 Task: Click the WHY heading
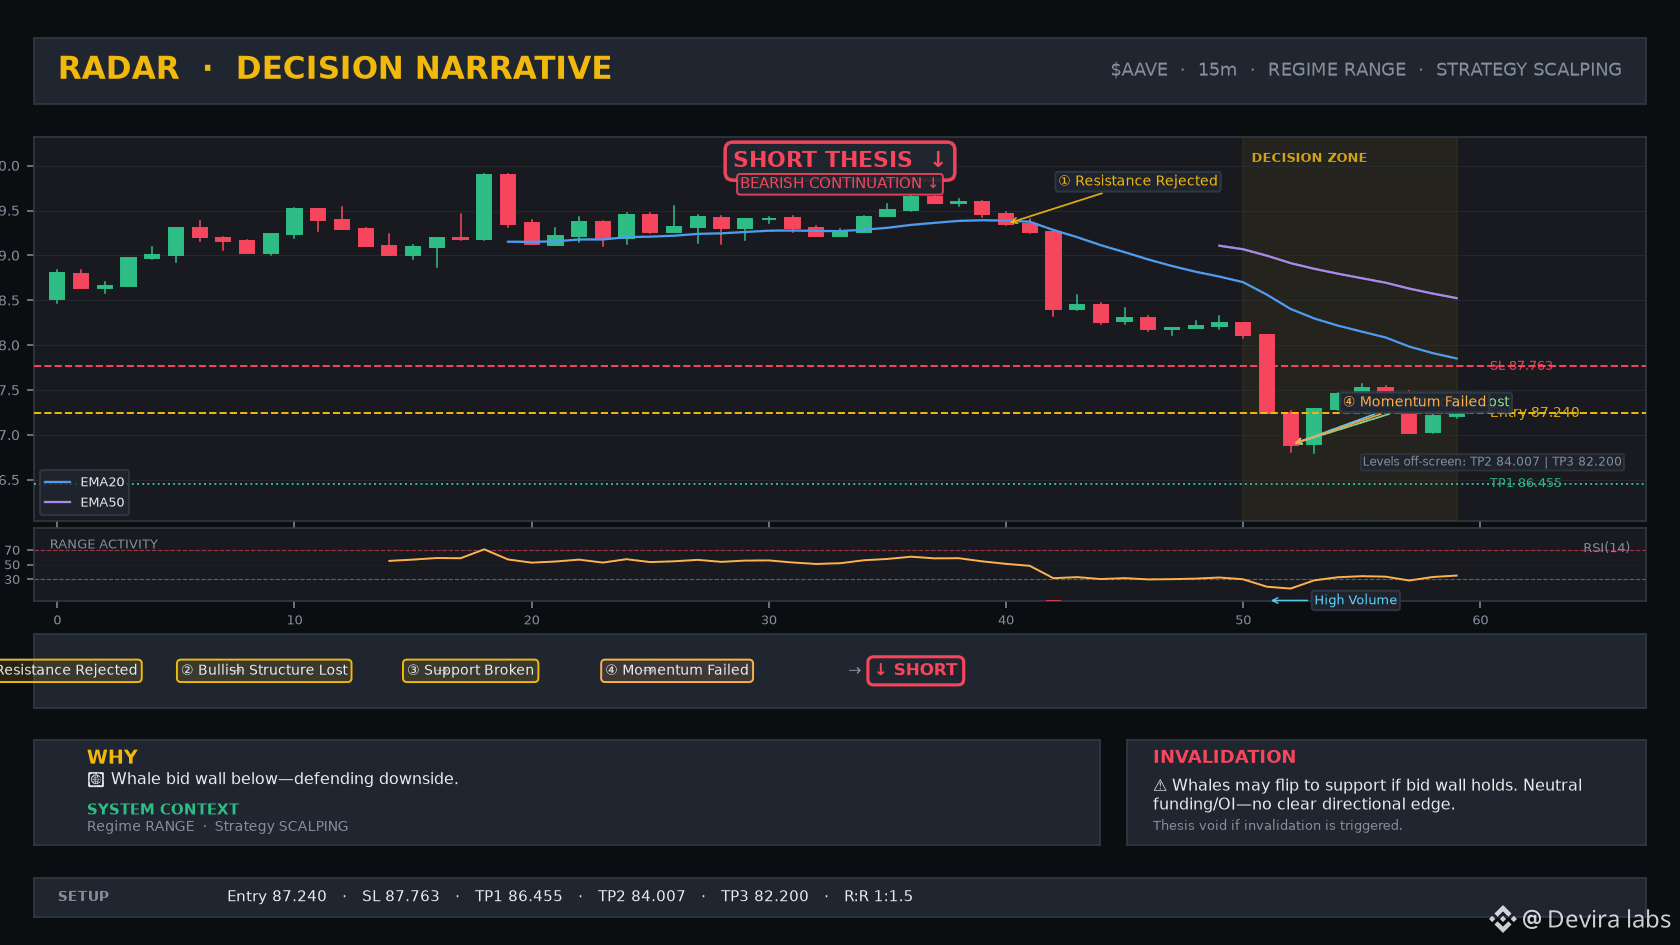[x=112, y=757]
